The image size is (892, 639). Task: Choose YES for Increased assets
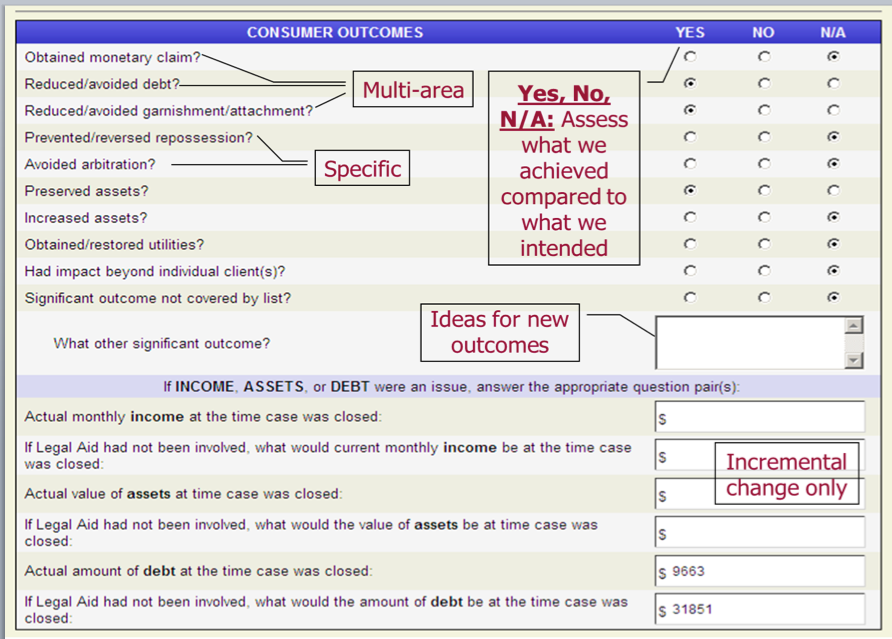click(690, 217)
